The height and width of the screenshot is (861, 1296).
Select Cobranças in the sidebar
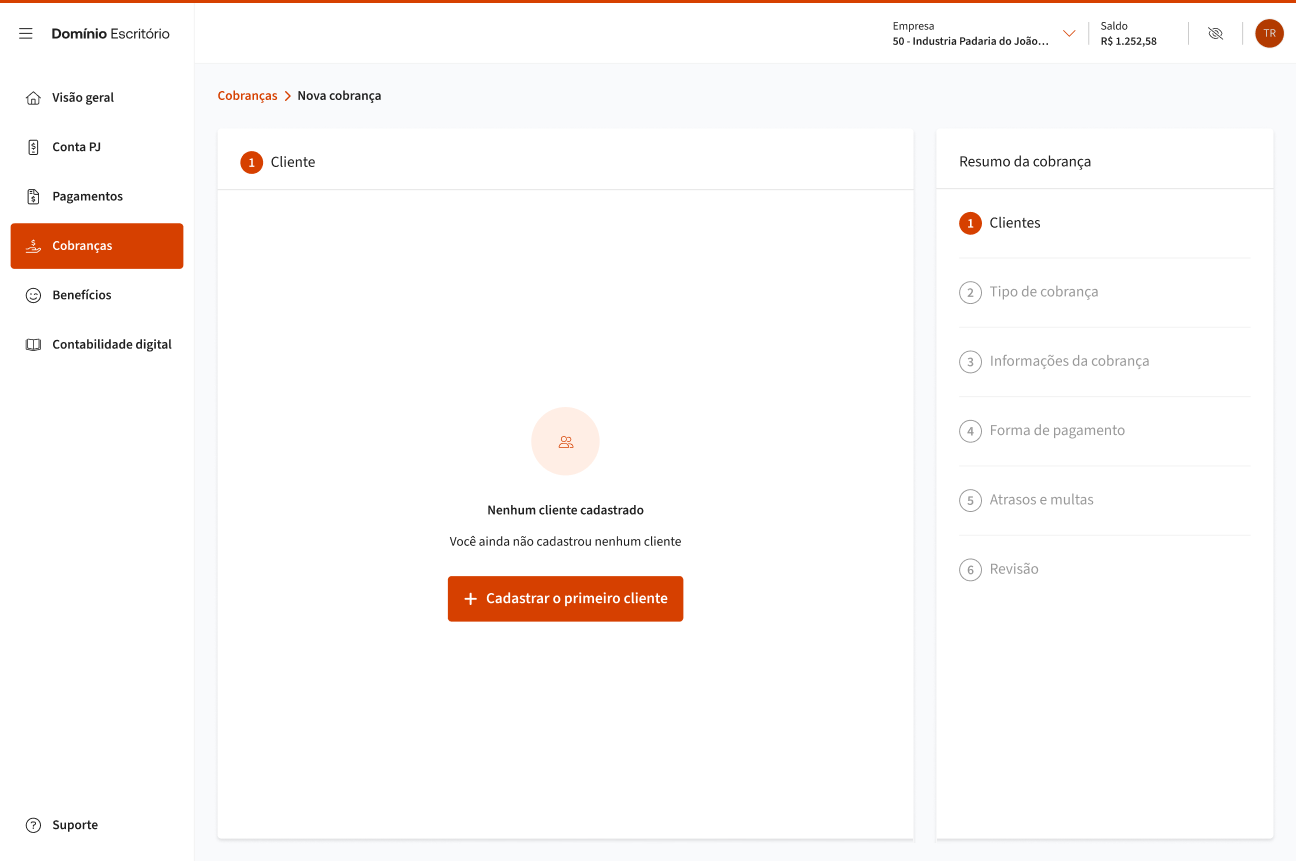click(97, 246)
